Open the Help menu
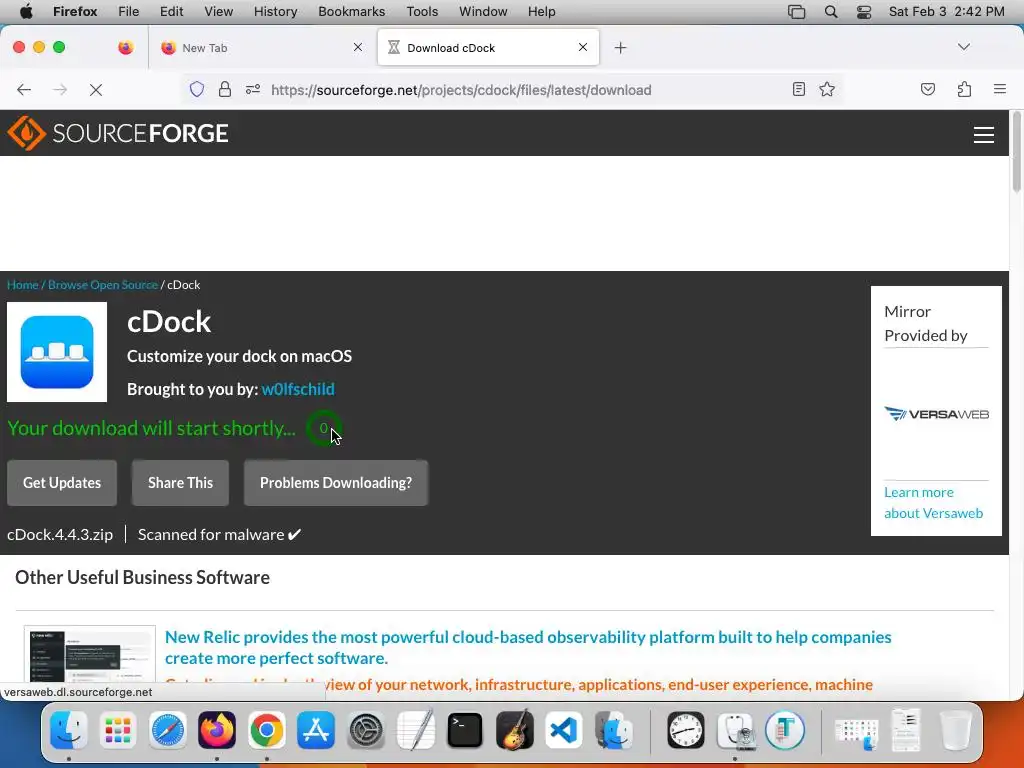This screenshot has height=768, width=1024. coord(541,12)
